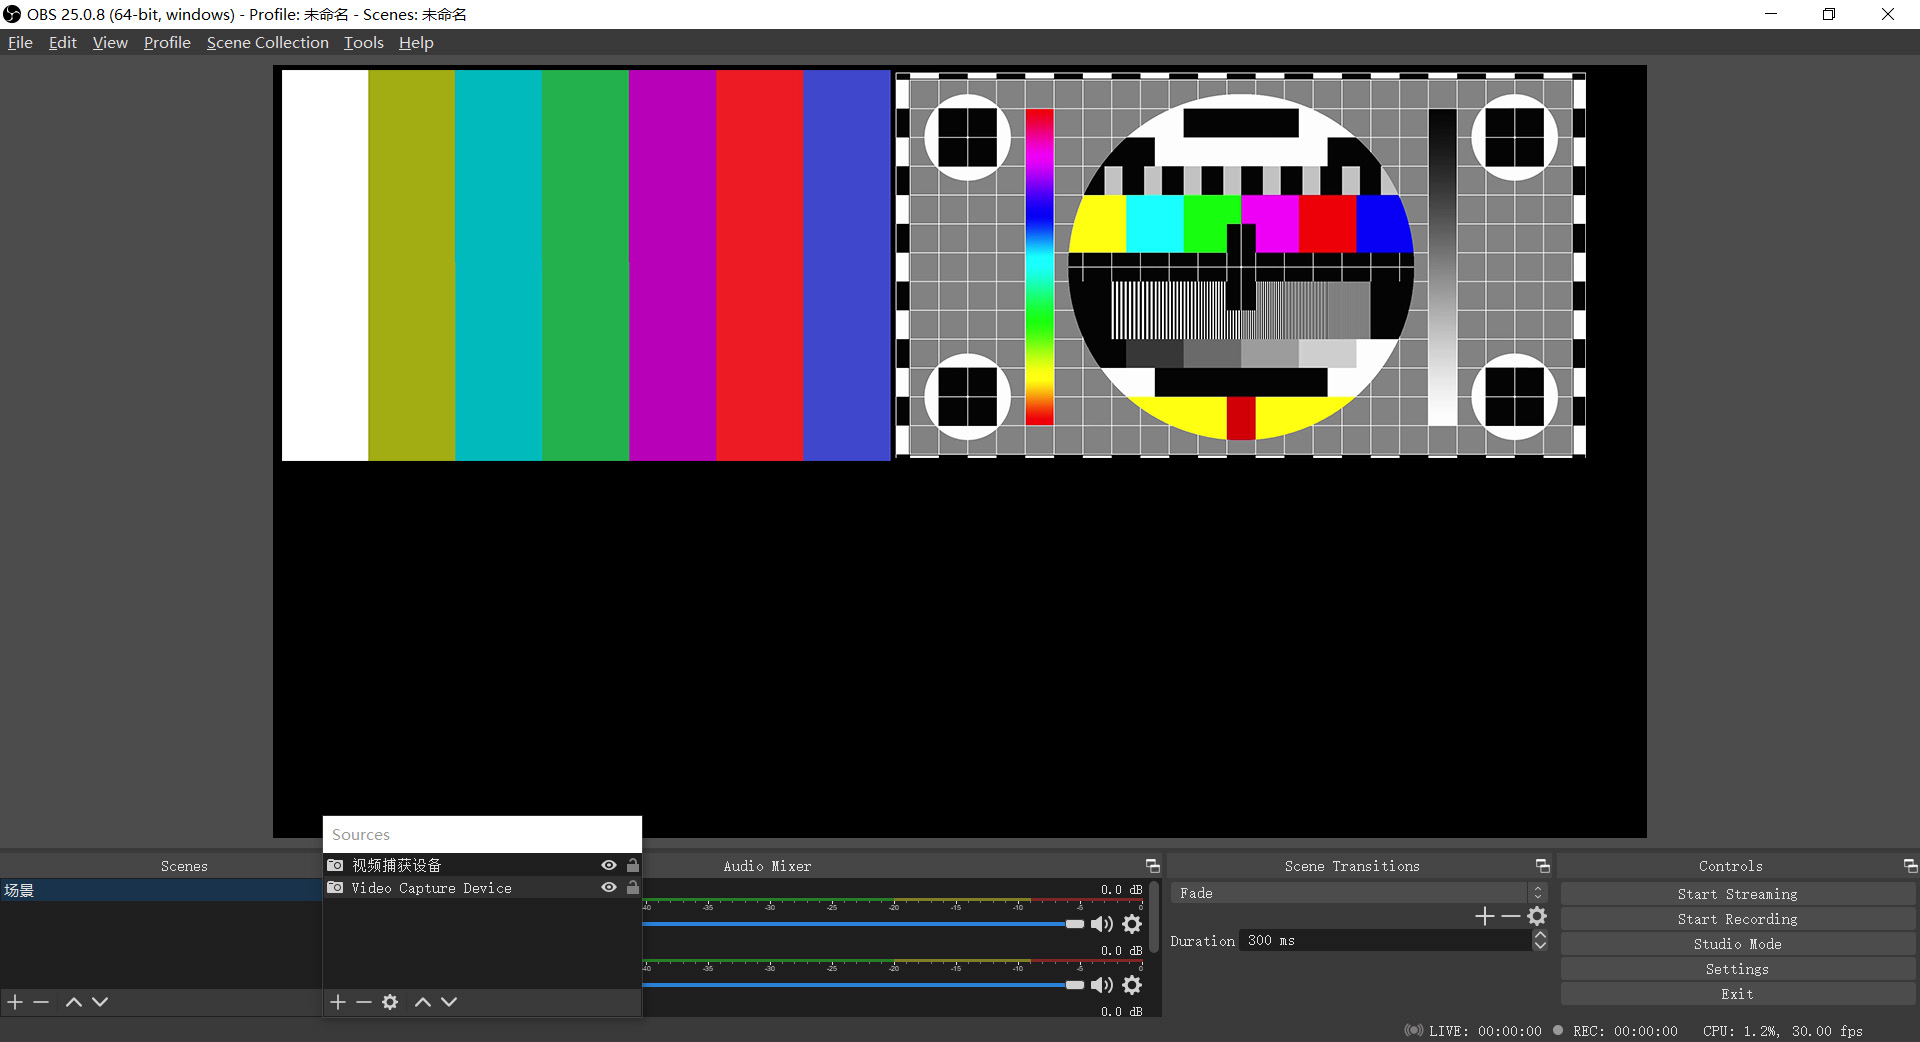Lock the Video Capture Device source
This screenshot has width=1920, height=1042.
633,888
